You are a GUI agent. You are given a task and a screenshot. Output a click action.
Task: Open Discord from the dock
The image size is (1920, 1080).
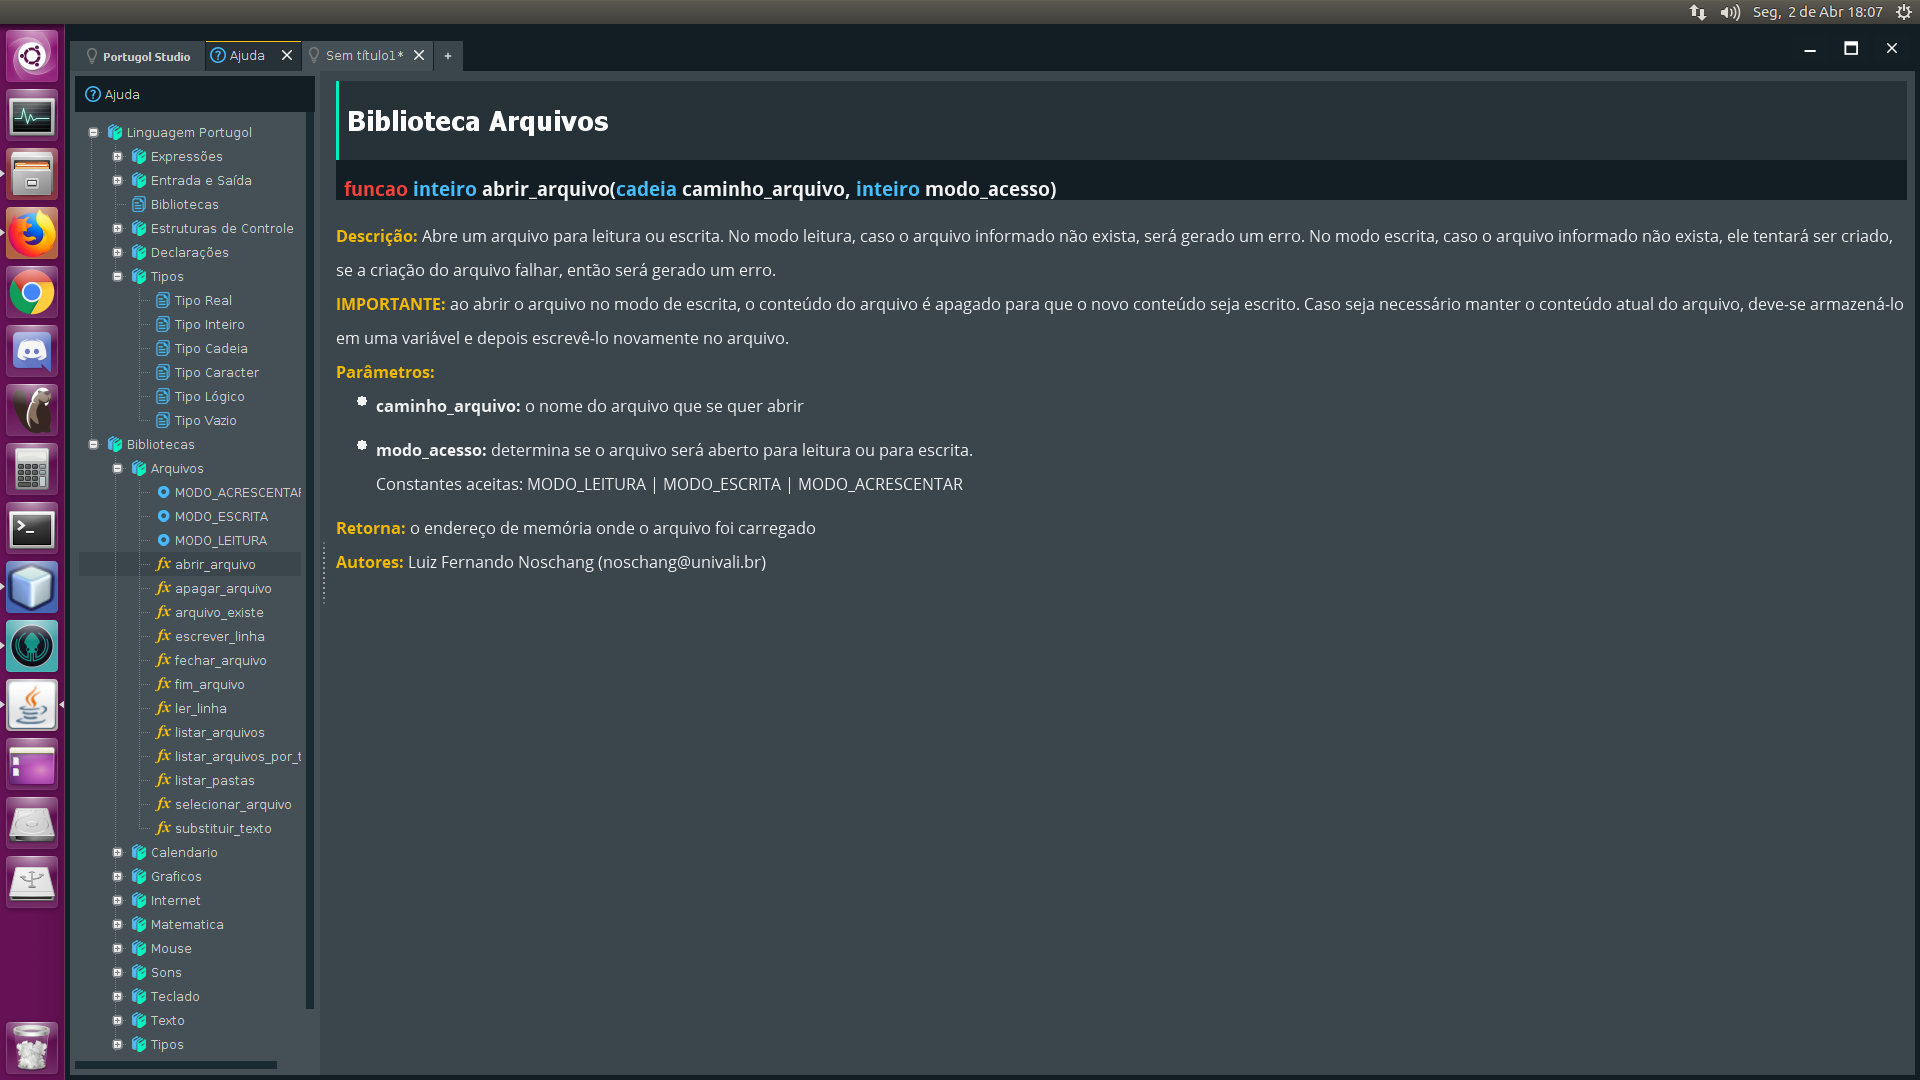coord(31,351)
